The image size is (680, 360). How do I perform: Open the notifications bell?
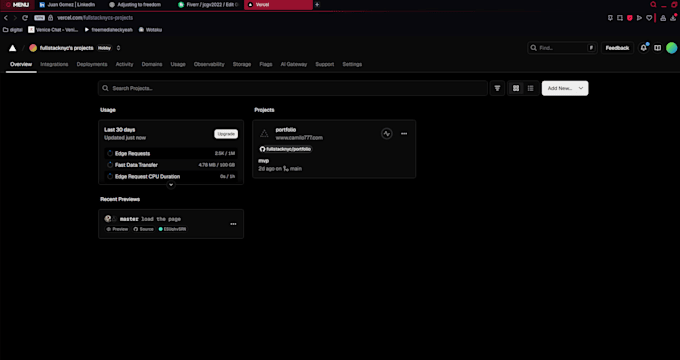click(644, 48)
